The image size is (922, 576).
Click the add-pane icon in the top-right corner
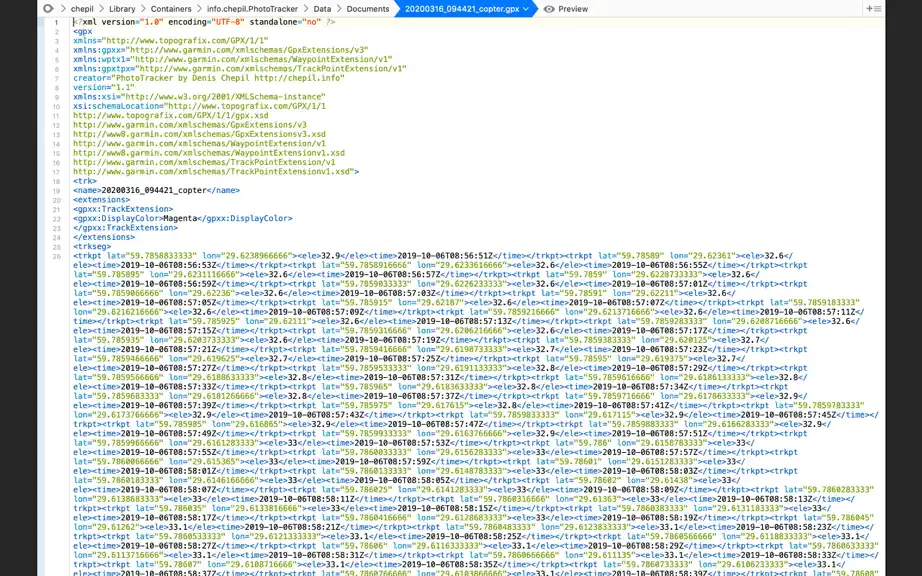[x=873, y=9]
